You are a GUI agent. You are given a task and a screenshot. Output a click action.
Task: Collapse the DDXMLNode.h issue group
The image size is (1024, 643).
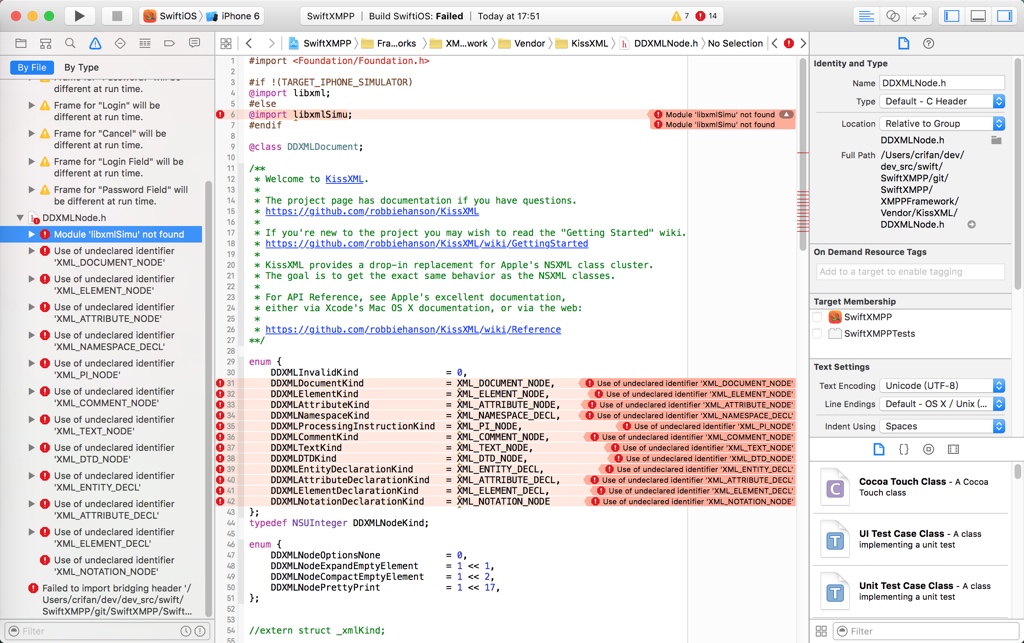click(x=20, y=218)
